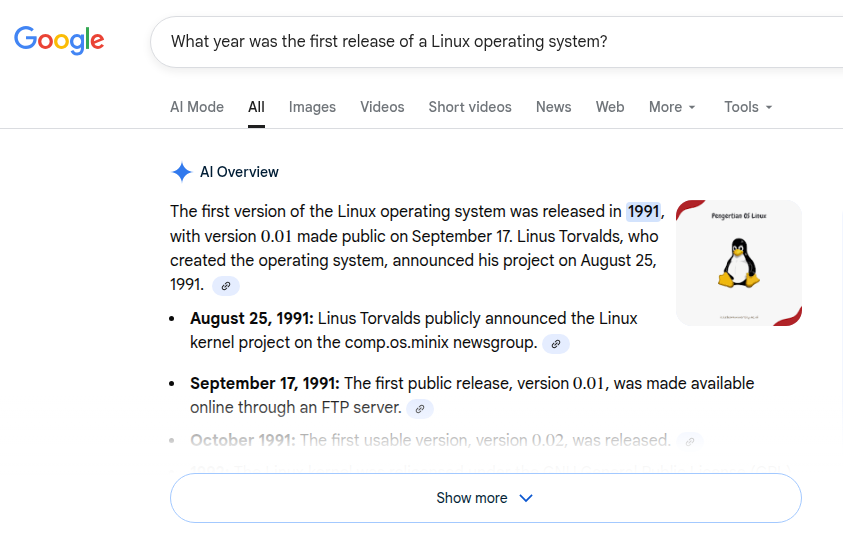Open source link icon after October 1991 line
Image resolution: width=843 pixels, height=537 pixels.
(689, 440)
